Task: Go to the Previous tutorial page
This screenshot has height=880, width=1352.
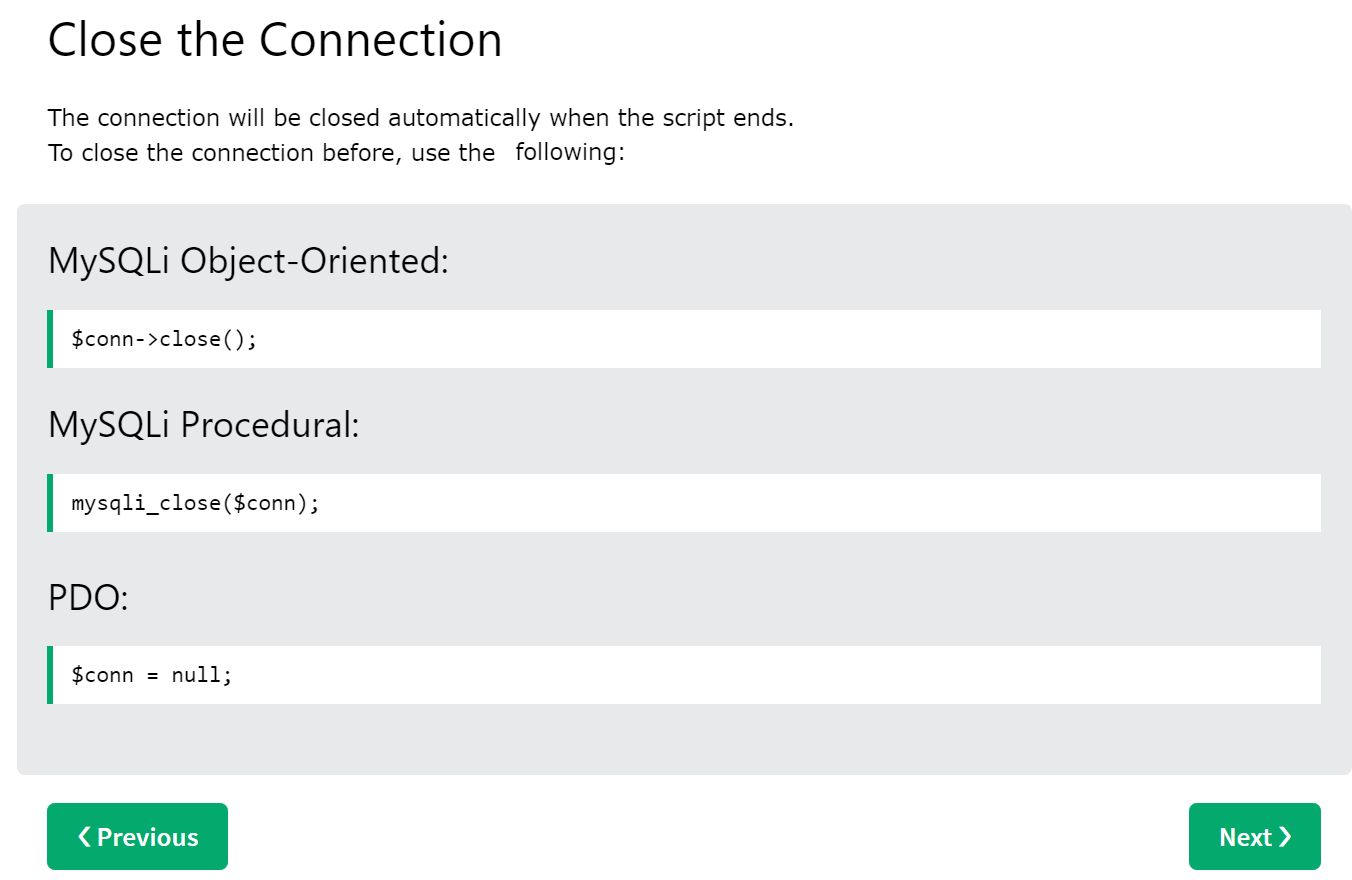Action: point(137,837)
